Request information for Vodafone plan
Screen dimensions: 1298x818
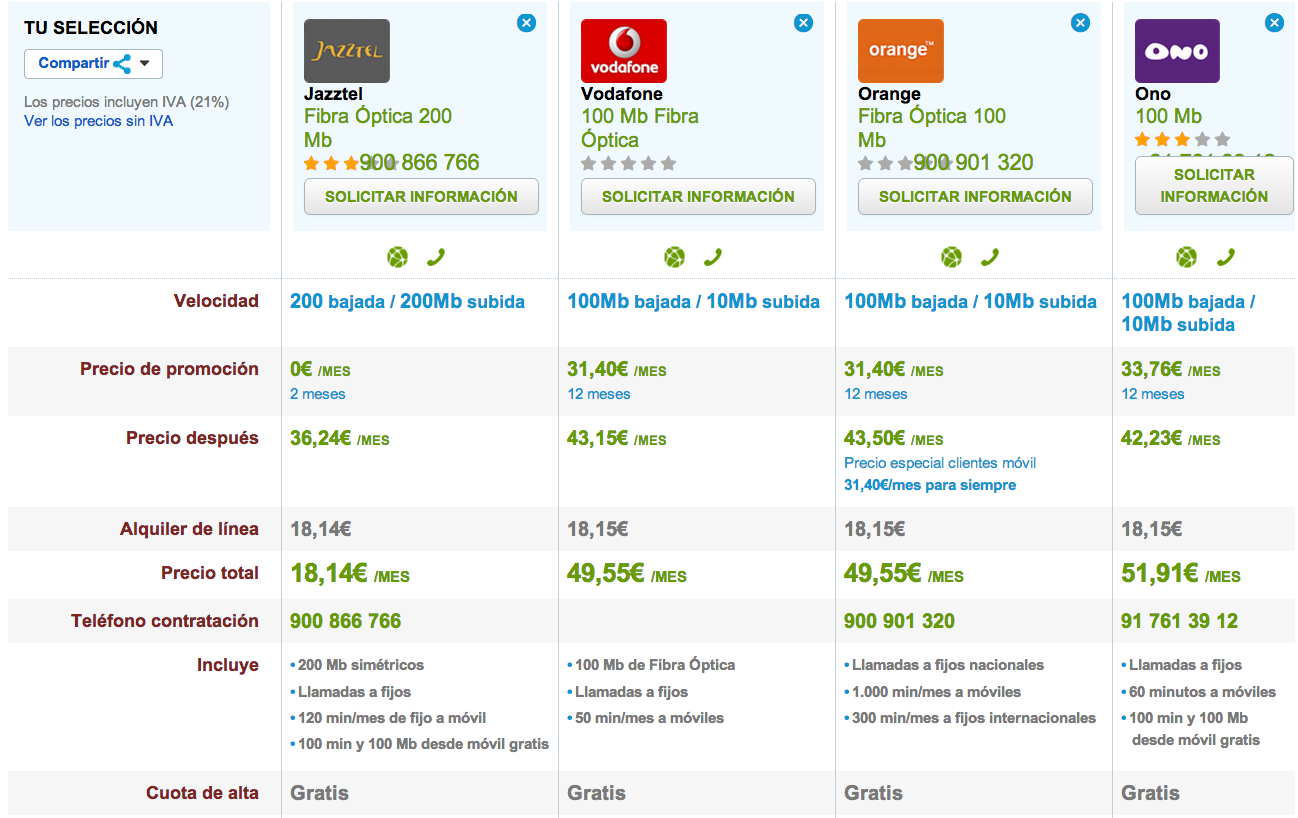[x=698, y=197]
